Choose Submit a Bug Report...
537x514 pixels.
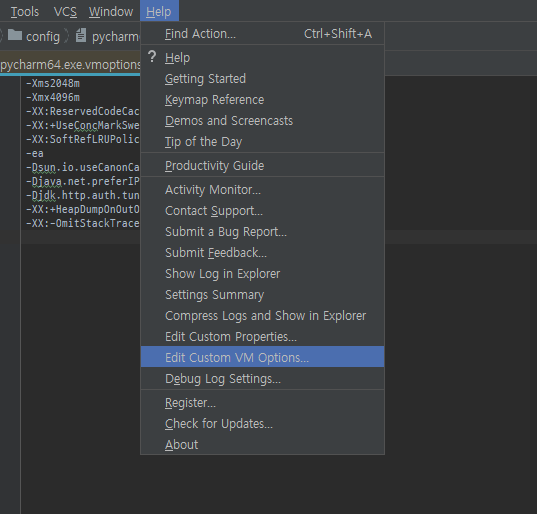[x=262, y=232]
